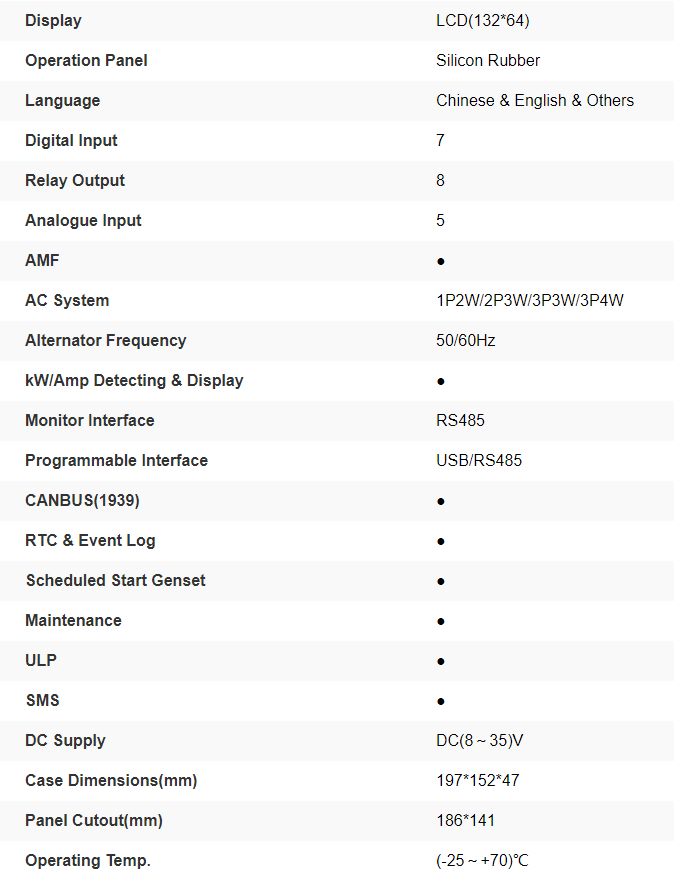Click the 1P2W/2P3W/3P3W/3P4W value
674x896 pixels.
click(x=530, y=300)
